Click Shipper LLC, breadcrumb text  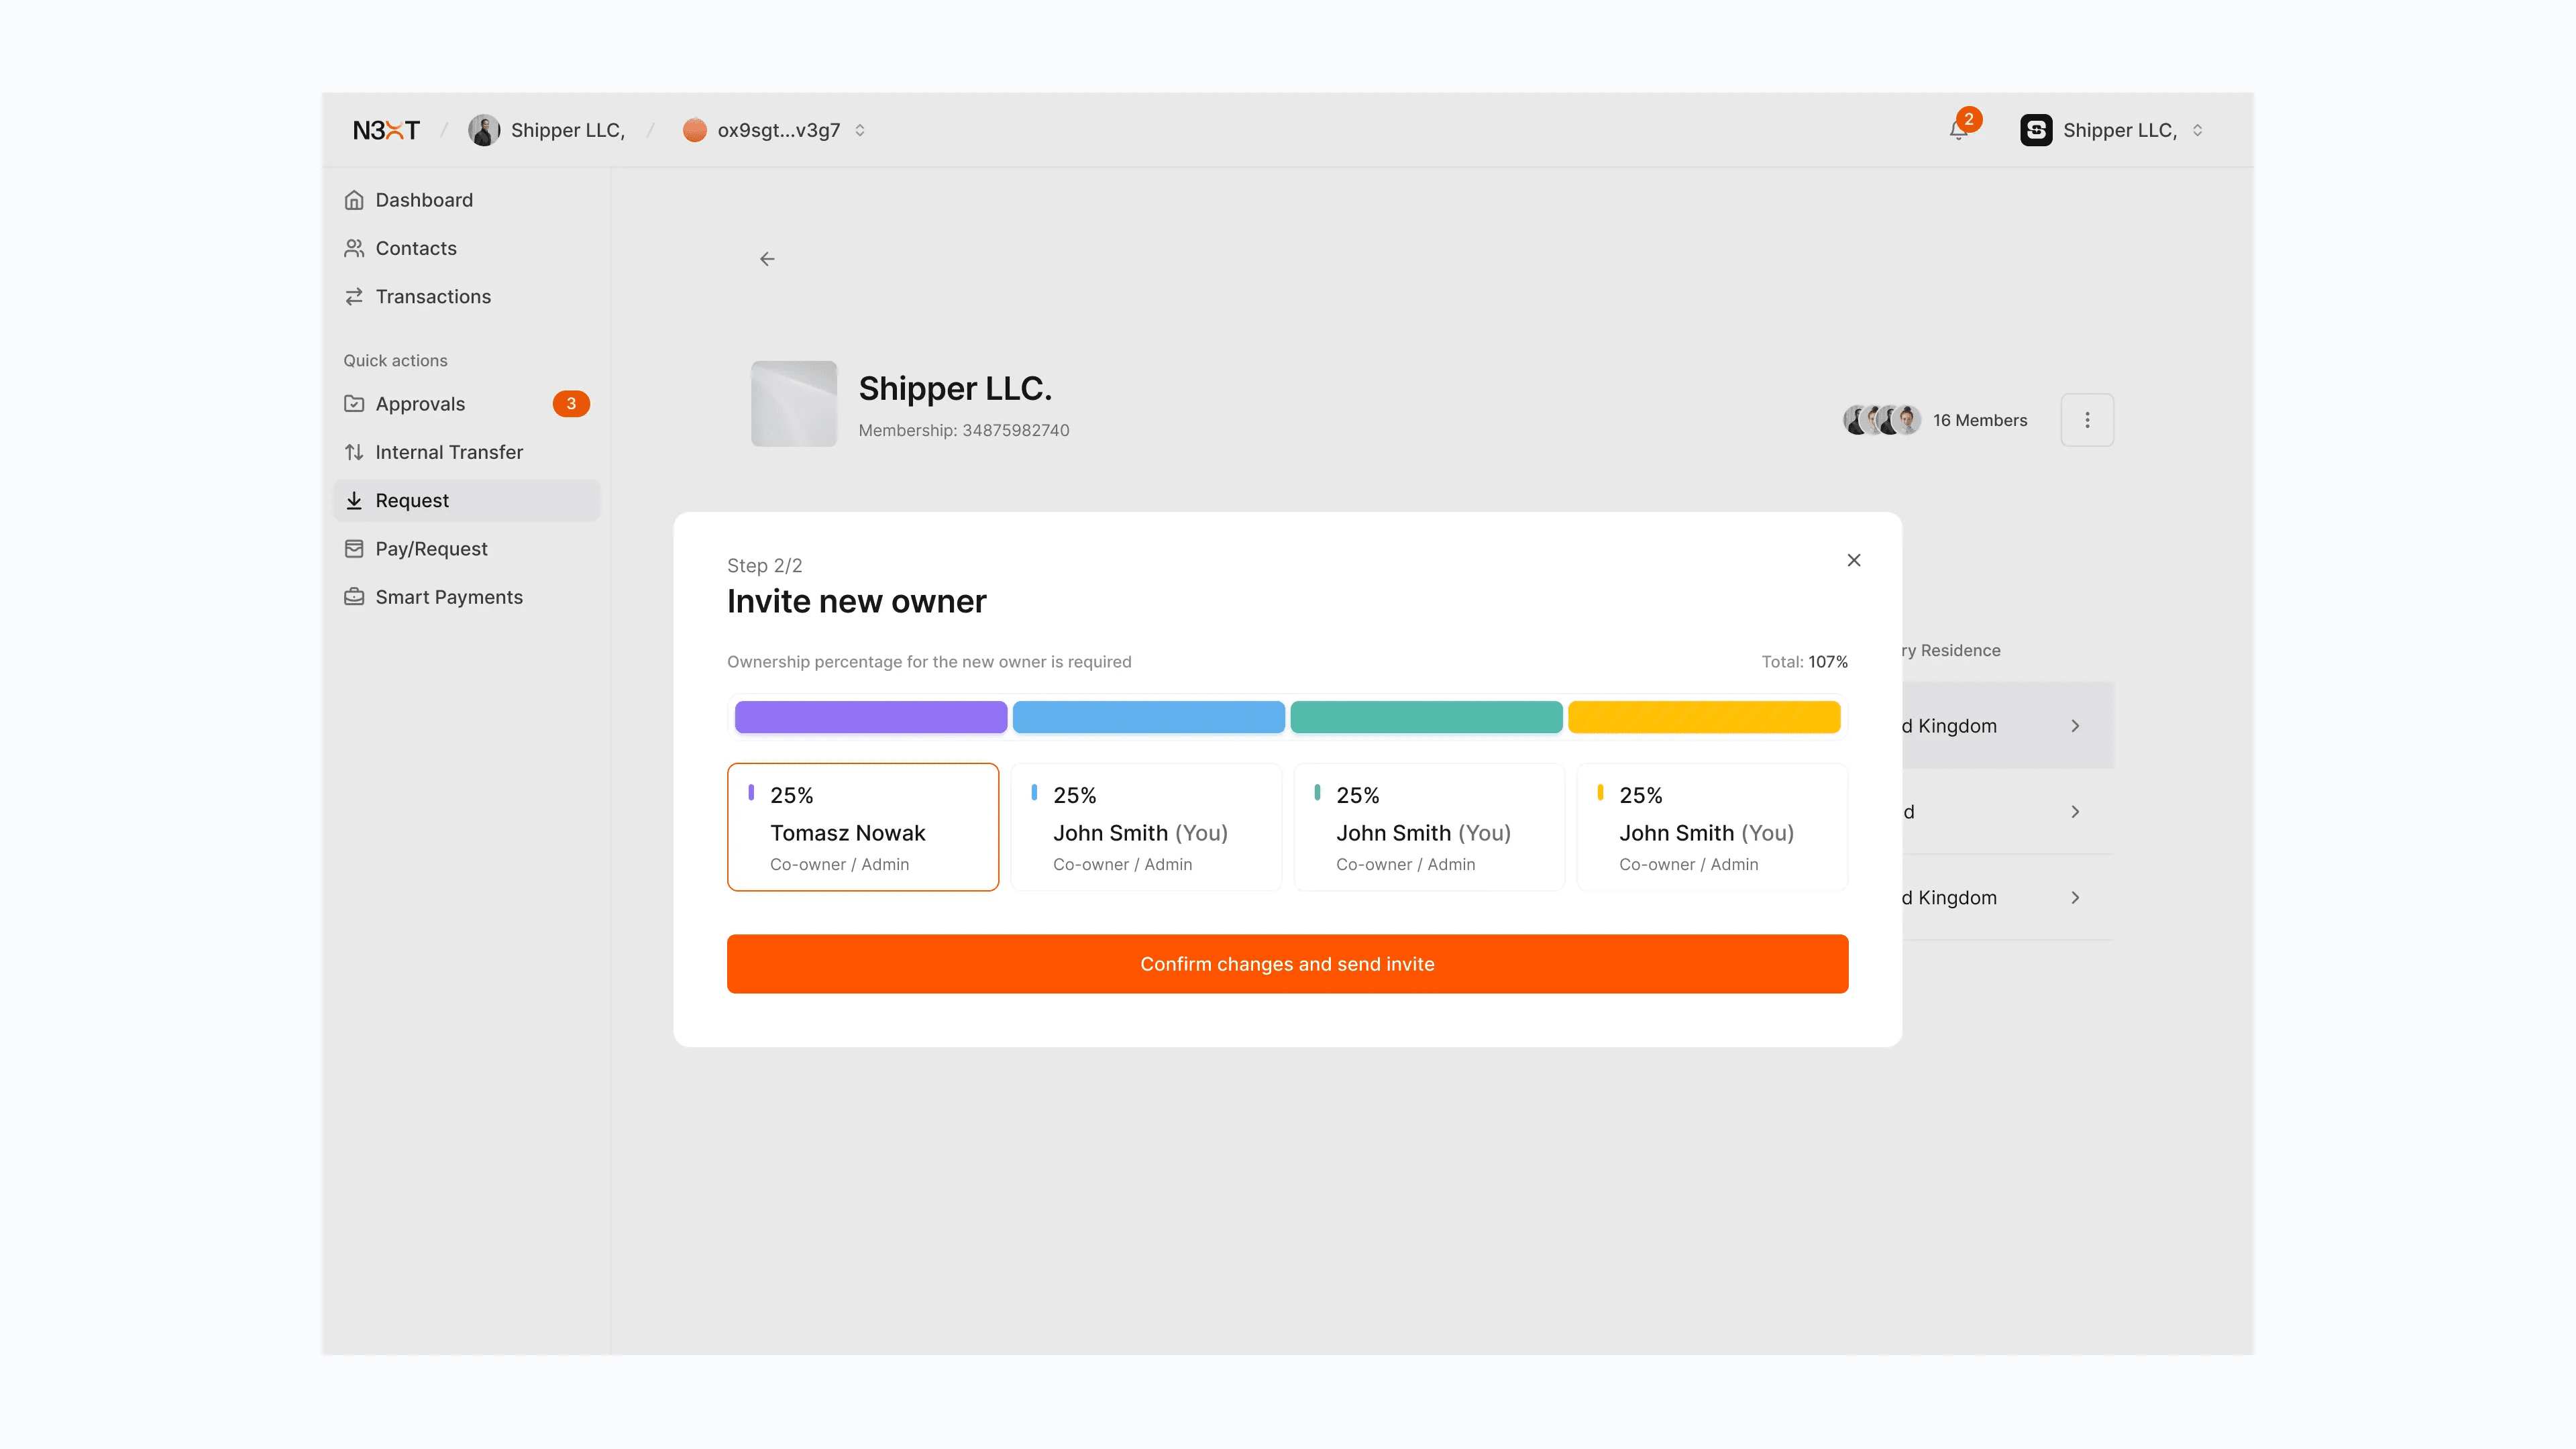pyautogui.click(x=568, y=130)
